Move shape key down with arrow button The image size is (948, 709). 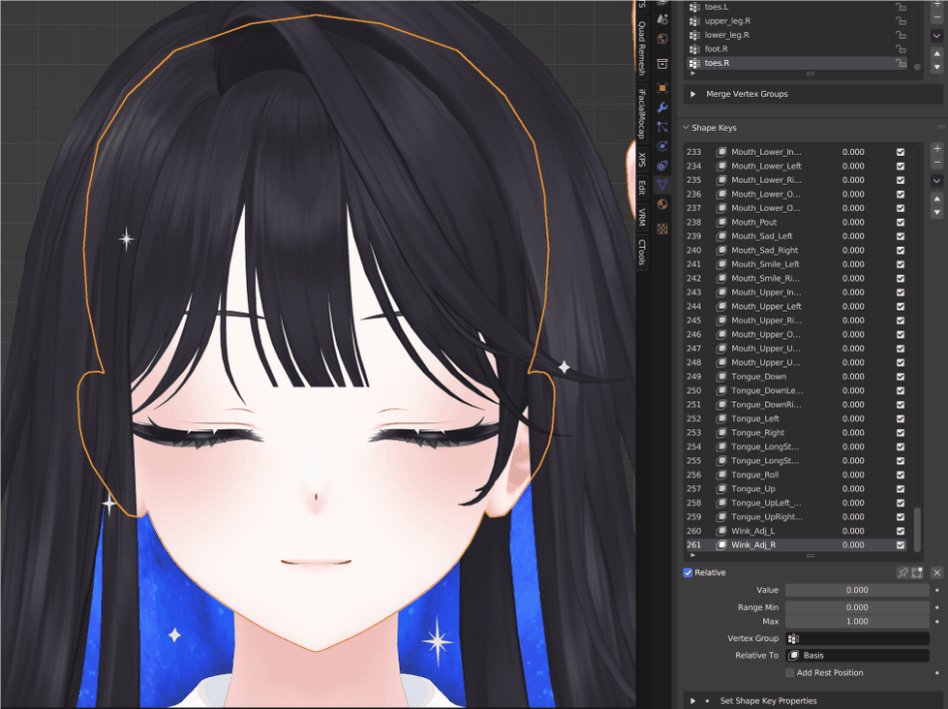[x=937, y=213]
